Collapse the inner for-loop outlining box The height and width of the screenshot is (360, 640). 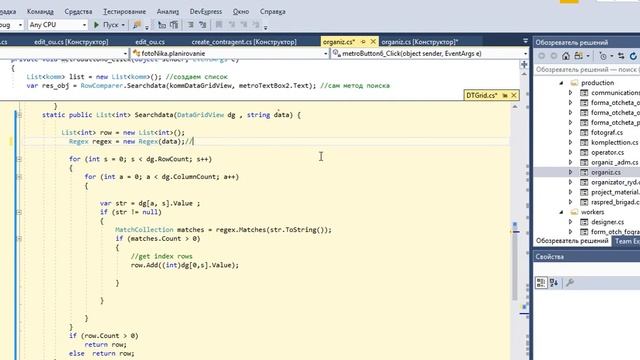click(x=19, y=177)
